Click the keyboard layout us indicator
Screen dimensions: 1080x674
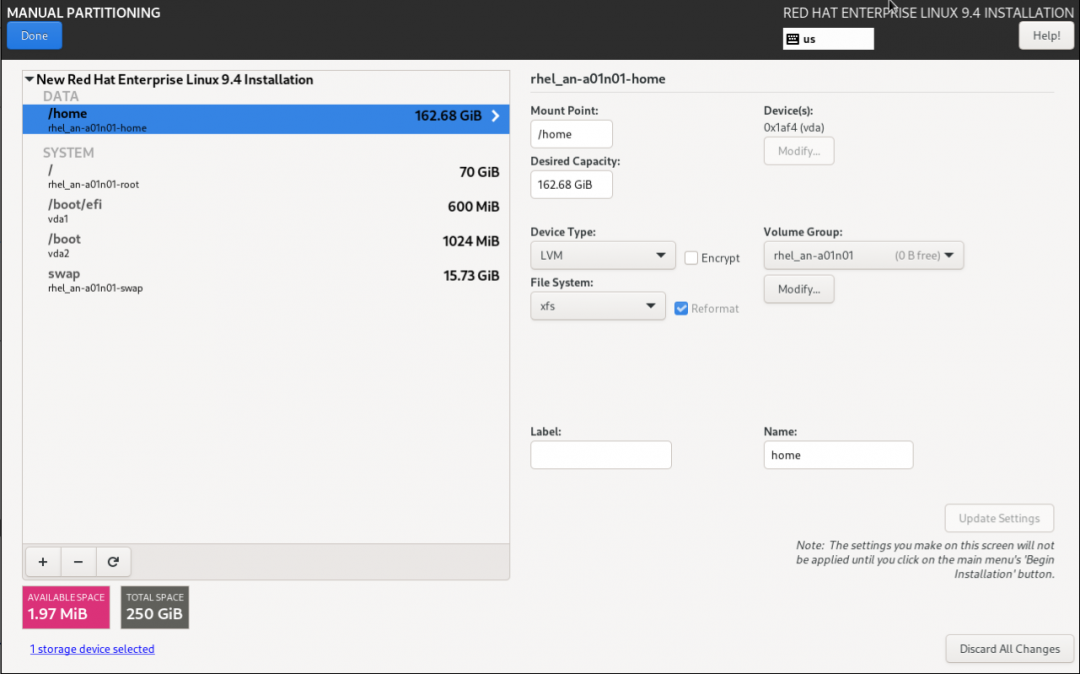point(827,39)
